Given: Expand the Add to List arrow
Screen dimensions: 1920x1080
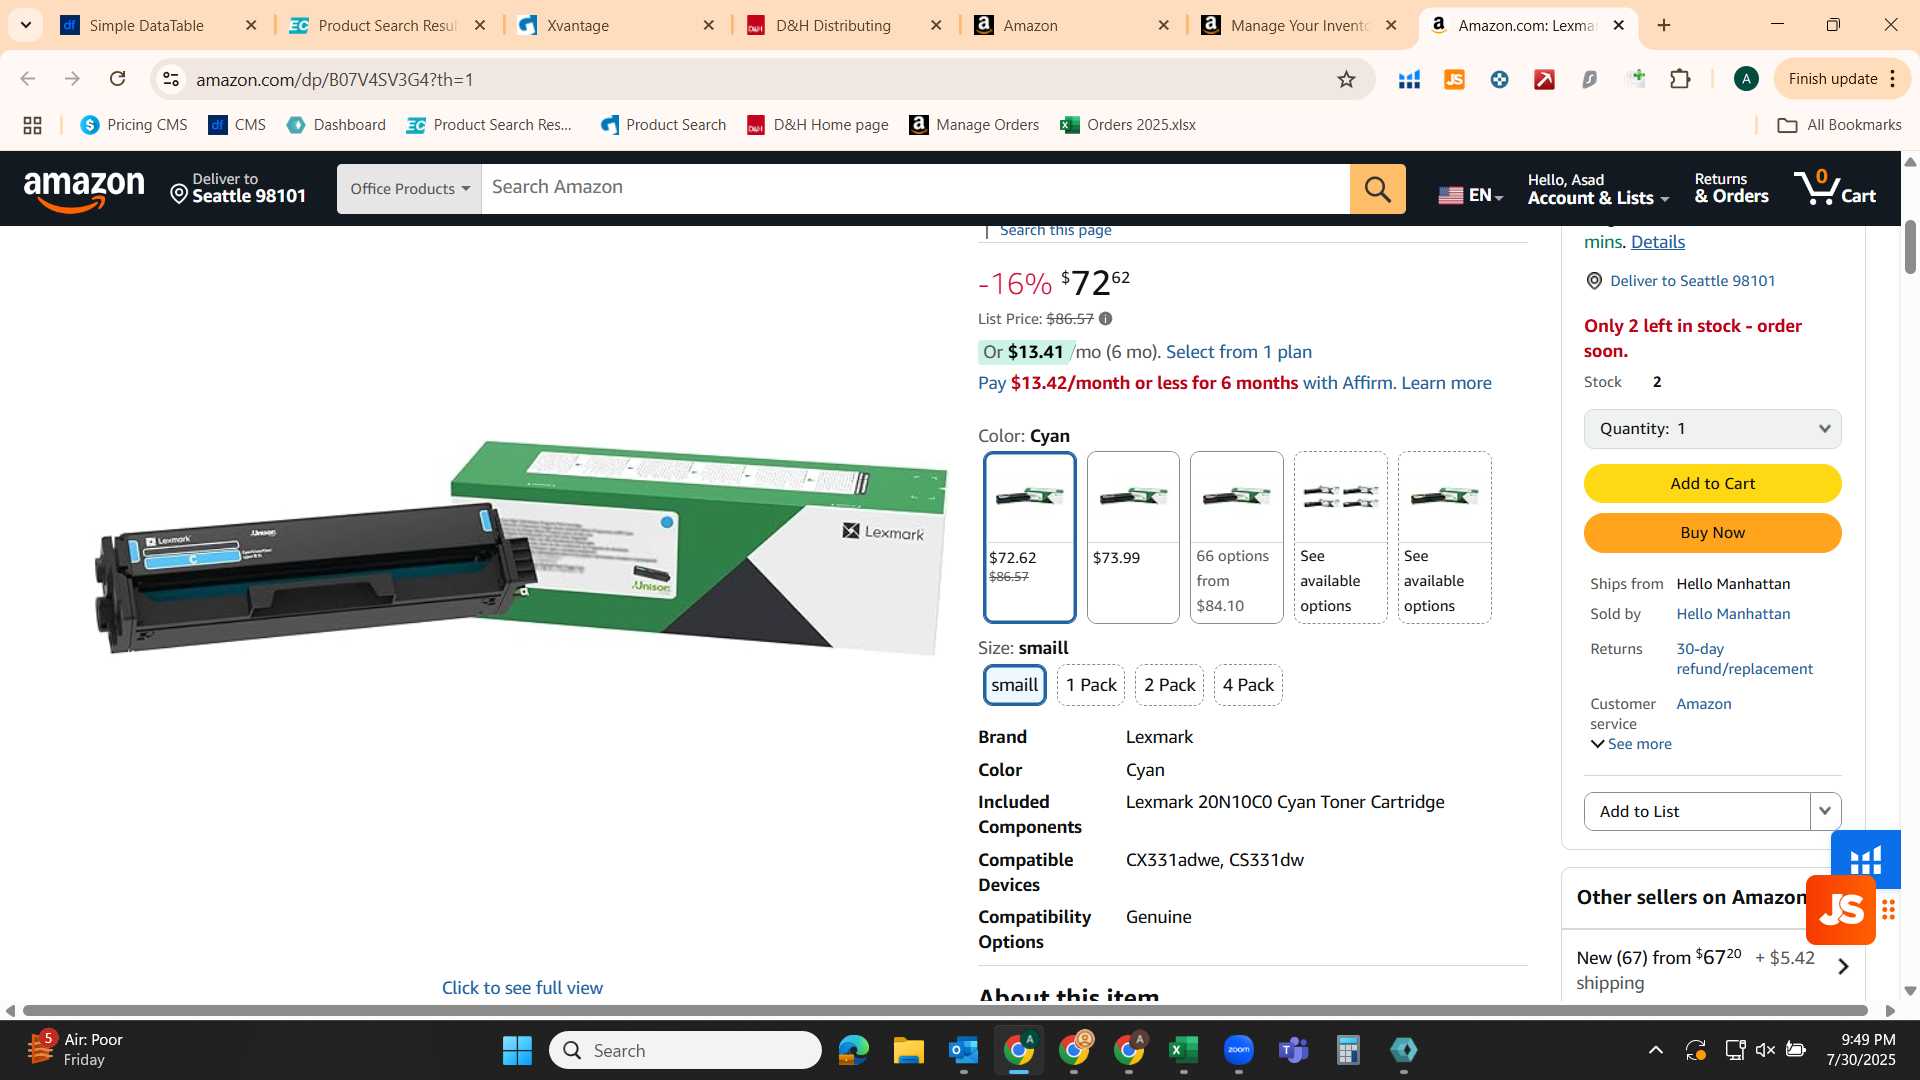Looking at the screenshot, I should pos(1825,811).
